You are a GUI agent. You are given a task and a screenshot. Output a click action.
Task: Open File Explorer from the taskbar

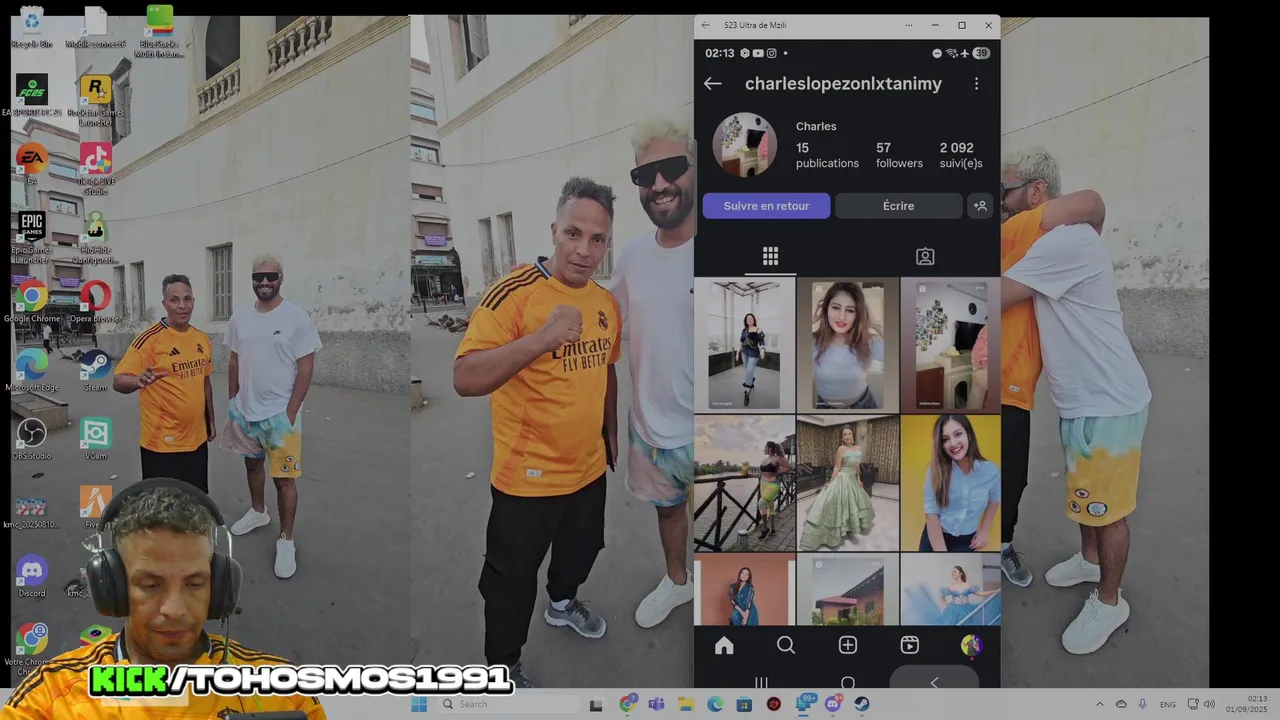pos(686,704)
